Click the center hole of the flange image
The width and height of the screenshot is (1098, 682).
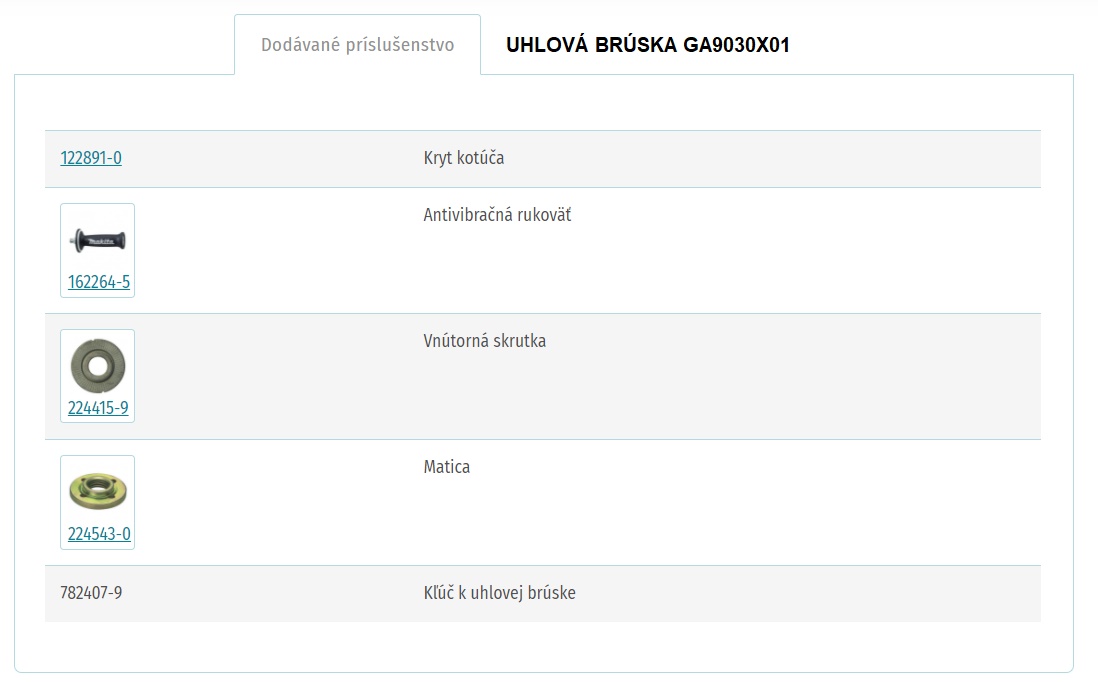click(x=98, y=366)
